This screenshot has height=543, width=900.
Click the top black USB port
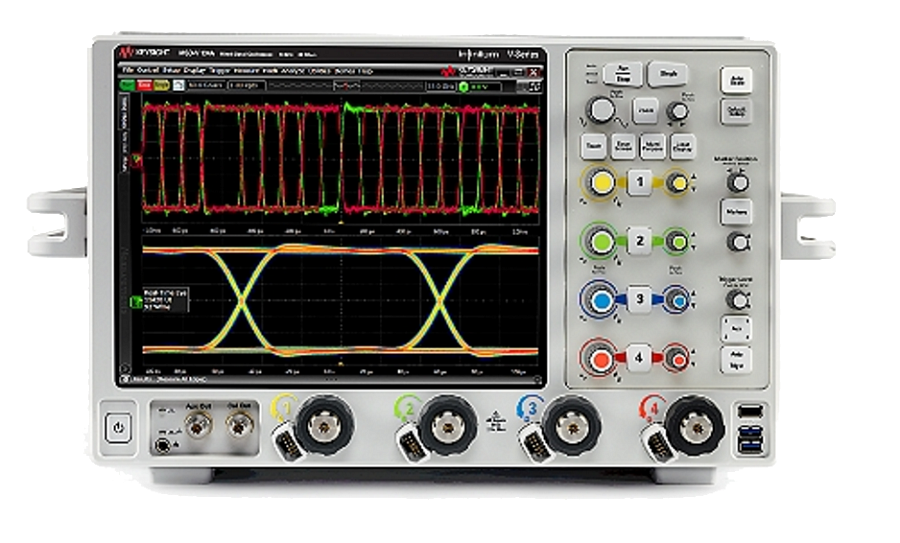(750, 411)
